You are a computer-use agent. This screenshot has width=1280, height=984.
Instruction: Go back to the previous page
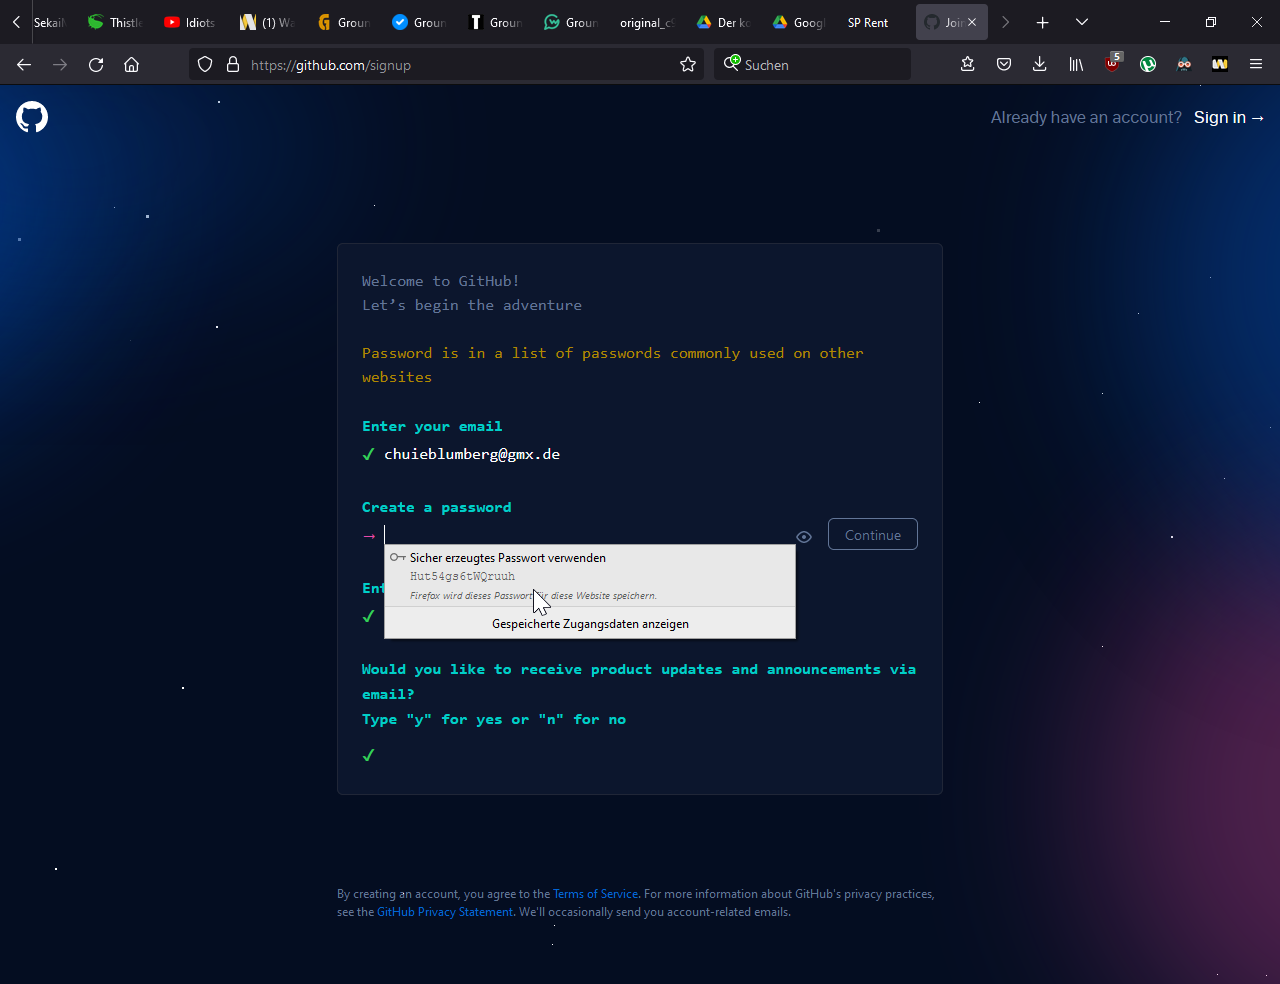point(24,65)
